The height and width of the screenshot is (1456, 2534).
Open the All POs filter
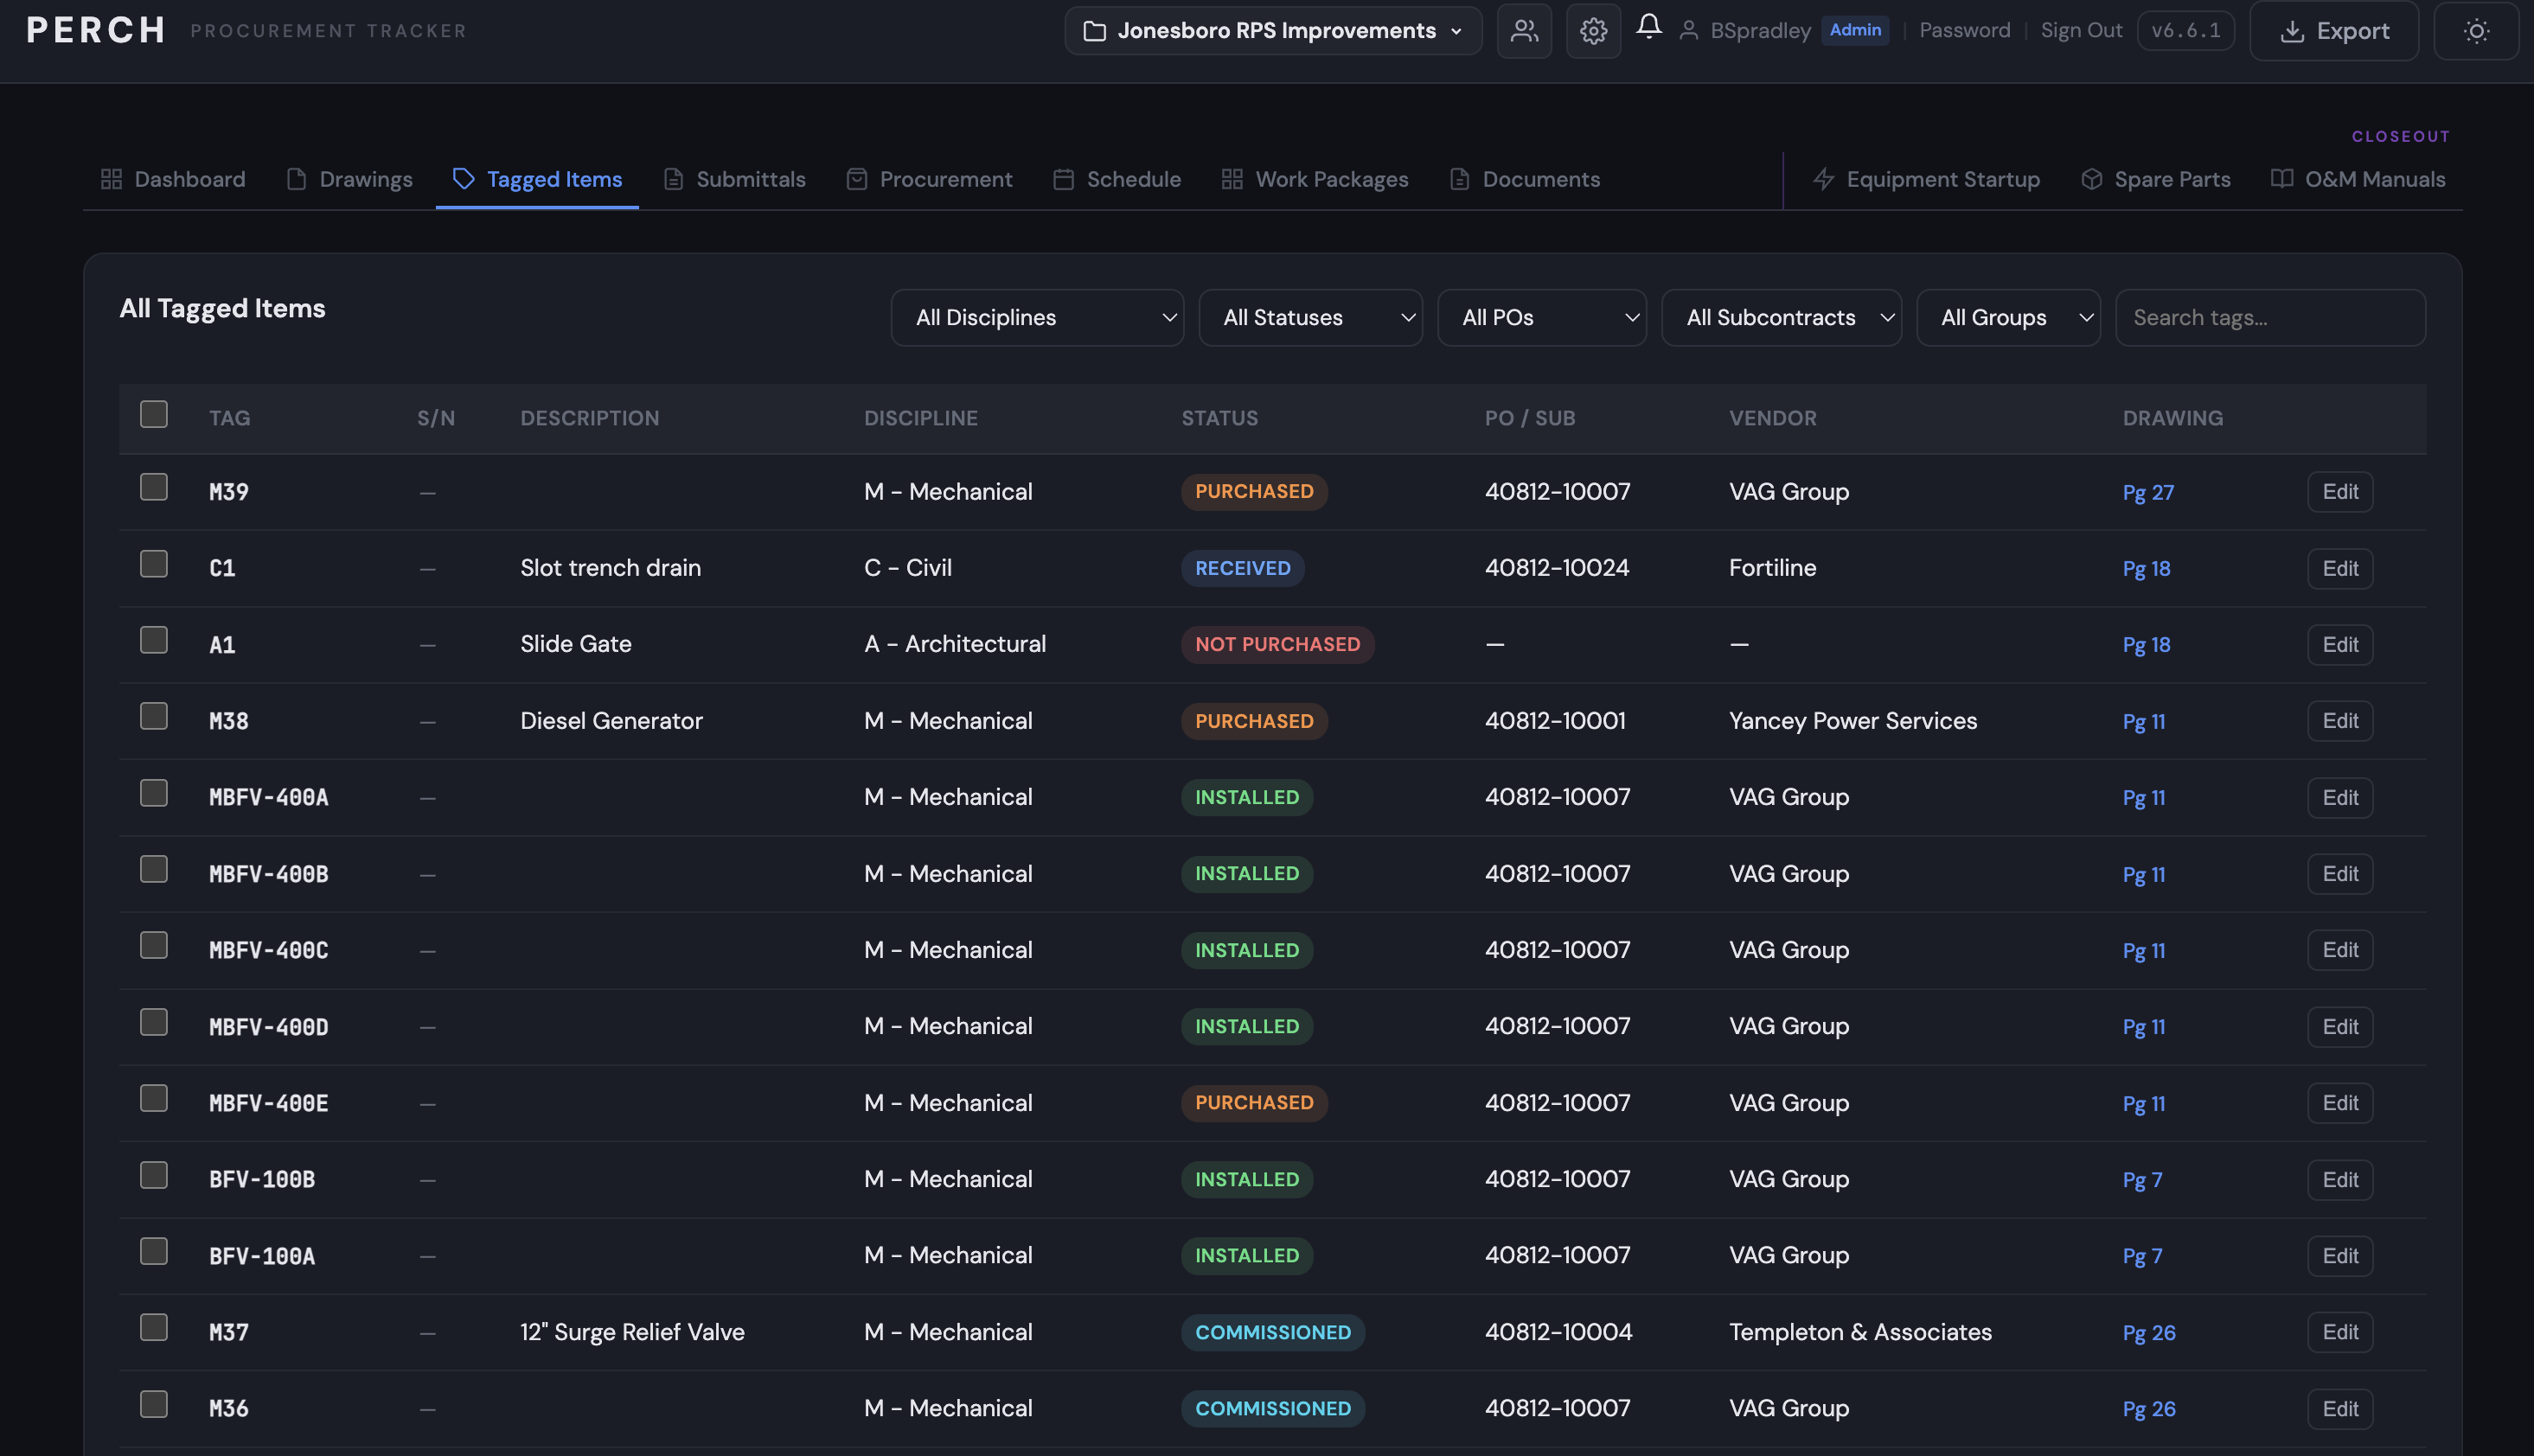click(x=1542, y=318)
